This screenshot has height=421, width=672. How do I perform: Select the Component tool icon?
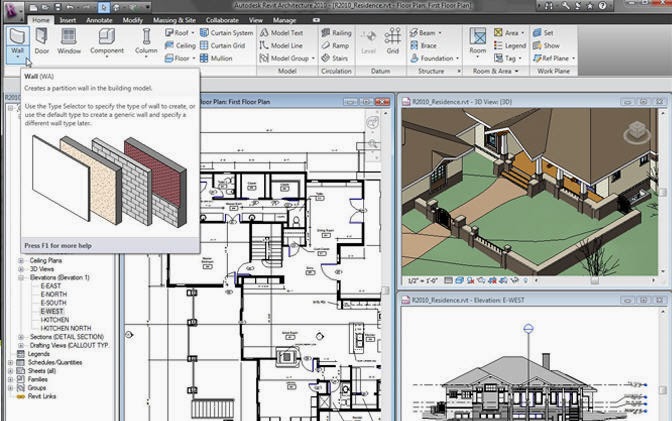[107, 36]
